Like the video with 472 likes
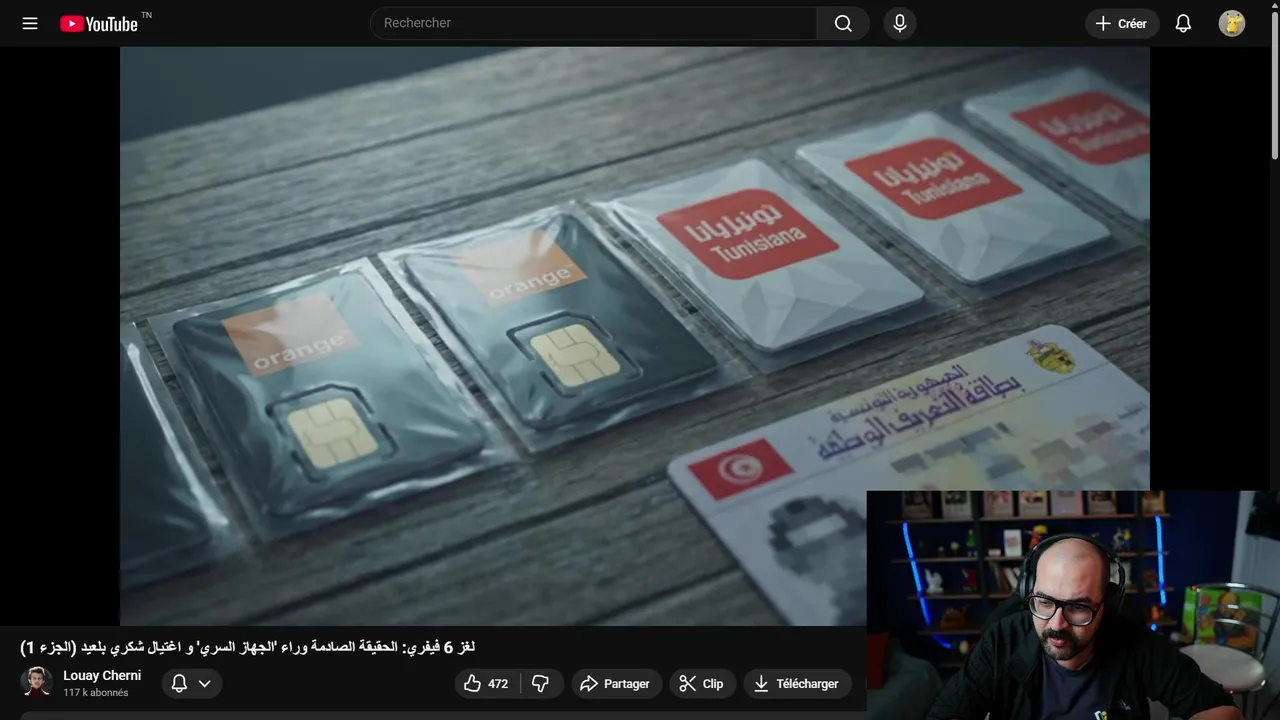 pos(486,684)
